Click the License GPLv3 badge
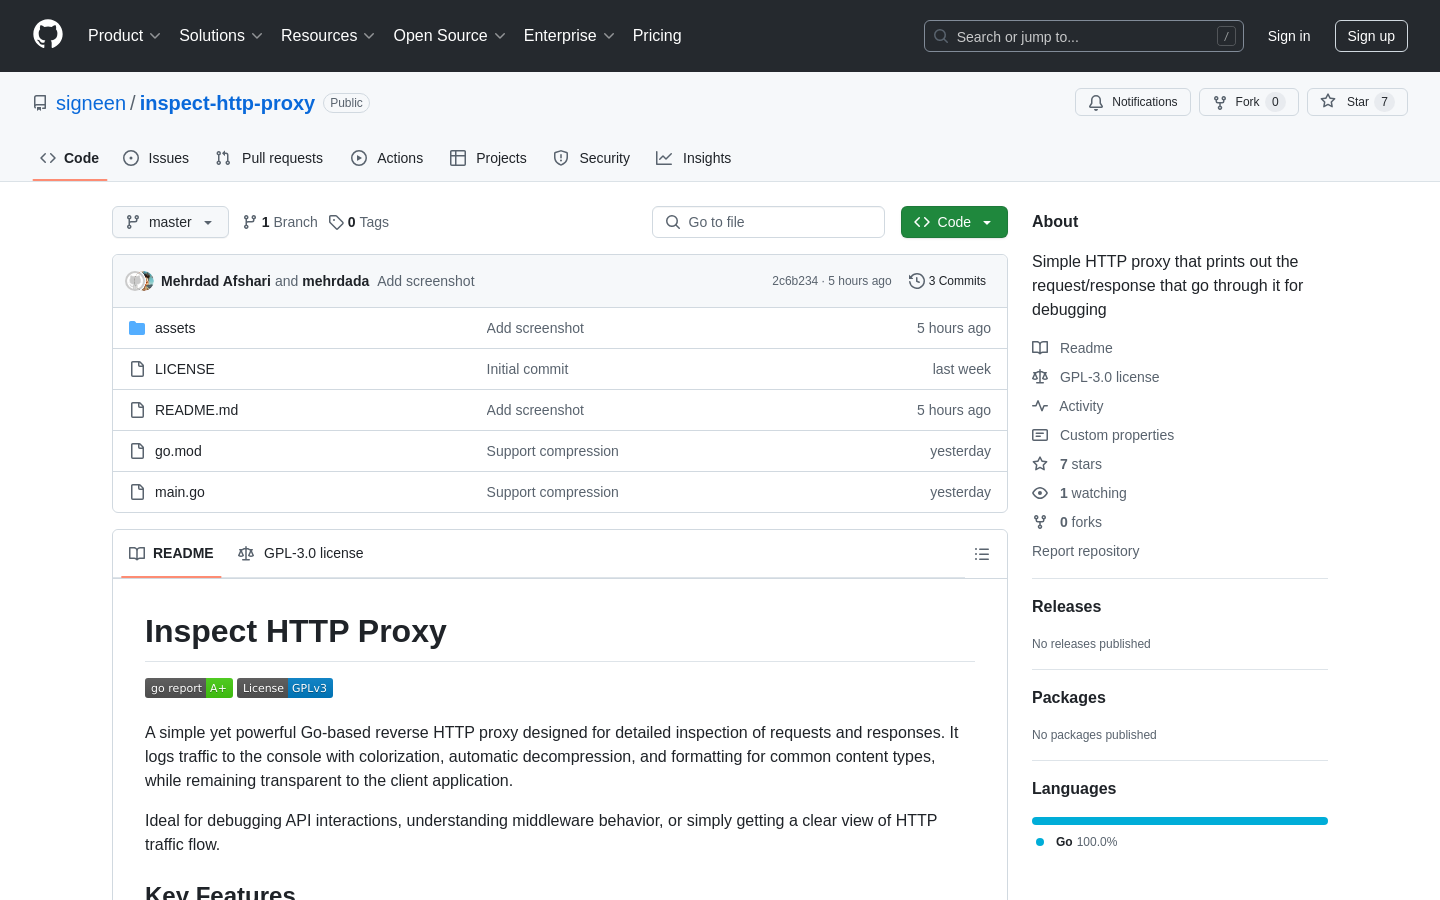Image resolution: width=1440 pixels, height=900 pixels. click(285, 688)
